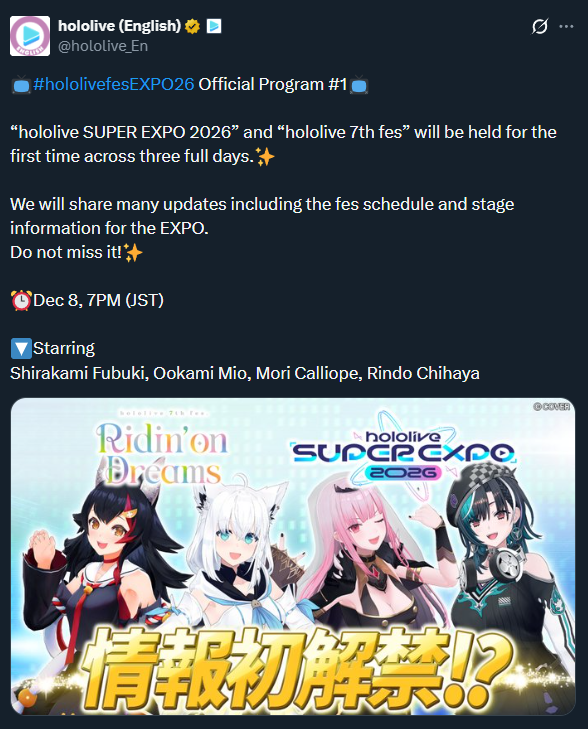The image size is (588, 729).
Task: Click the Grok explain icon
Action: 540,27
